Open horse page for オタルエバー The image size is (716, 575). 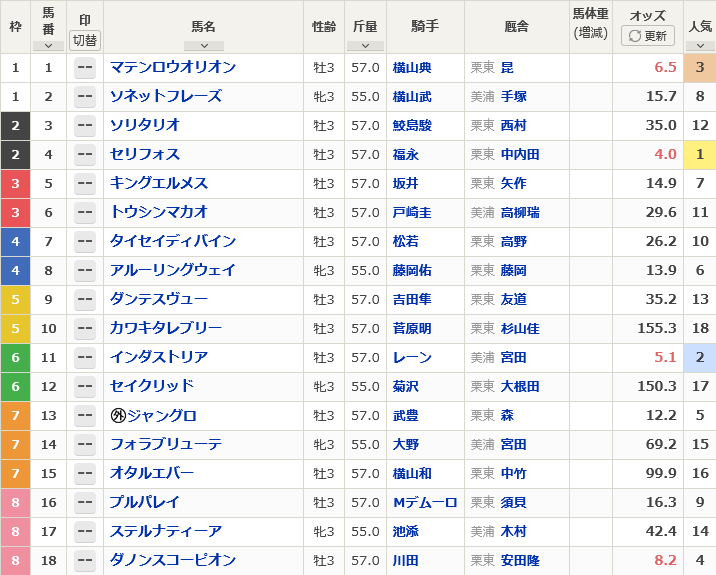pyautogui.click(x=152, y=473)
